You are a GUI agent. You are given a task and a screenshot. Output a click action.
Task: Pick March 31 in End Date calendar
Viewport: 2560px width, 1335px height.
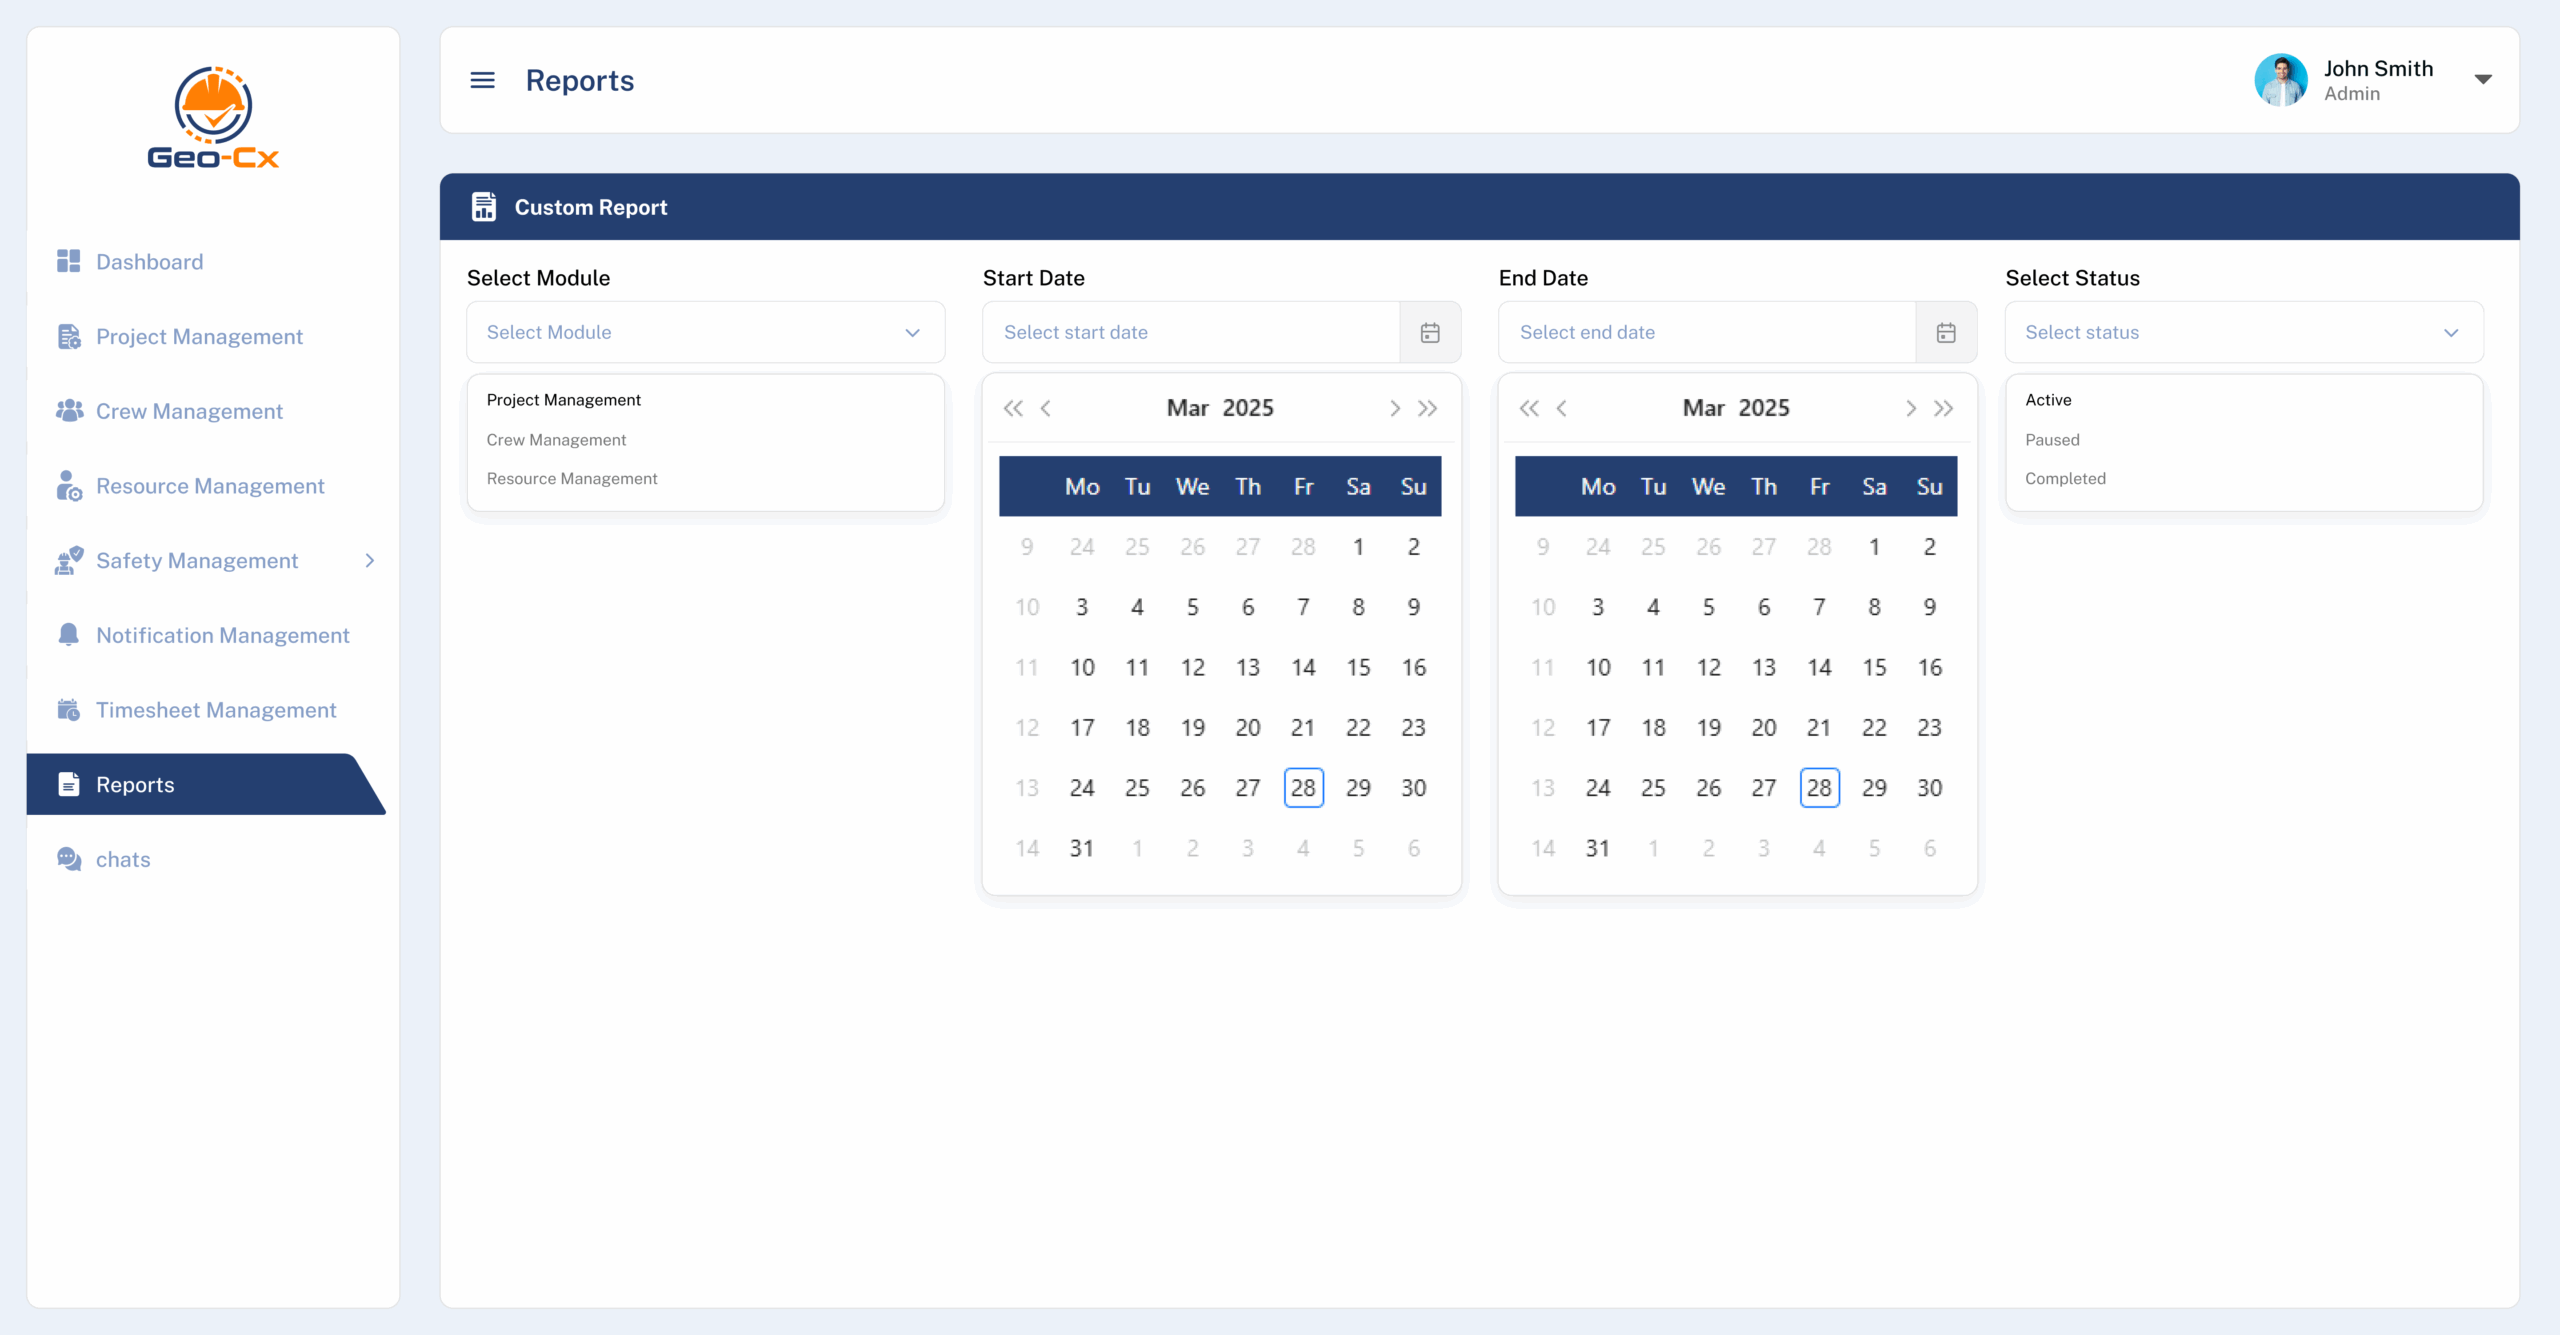(x=1597, y=848)
